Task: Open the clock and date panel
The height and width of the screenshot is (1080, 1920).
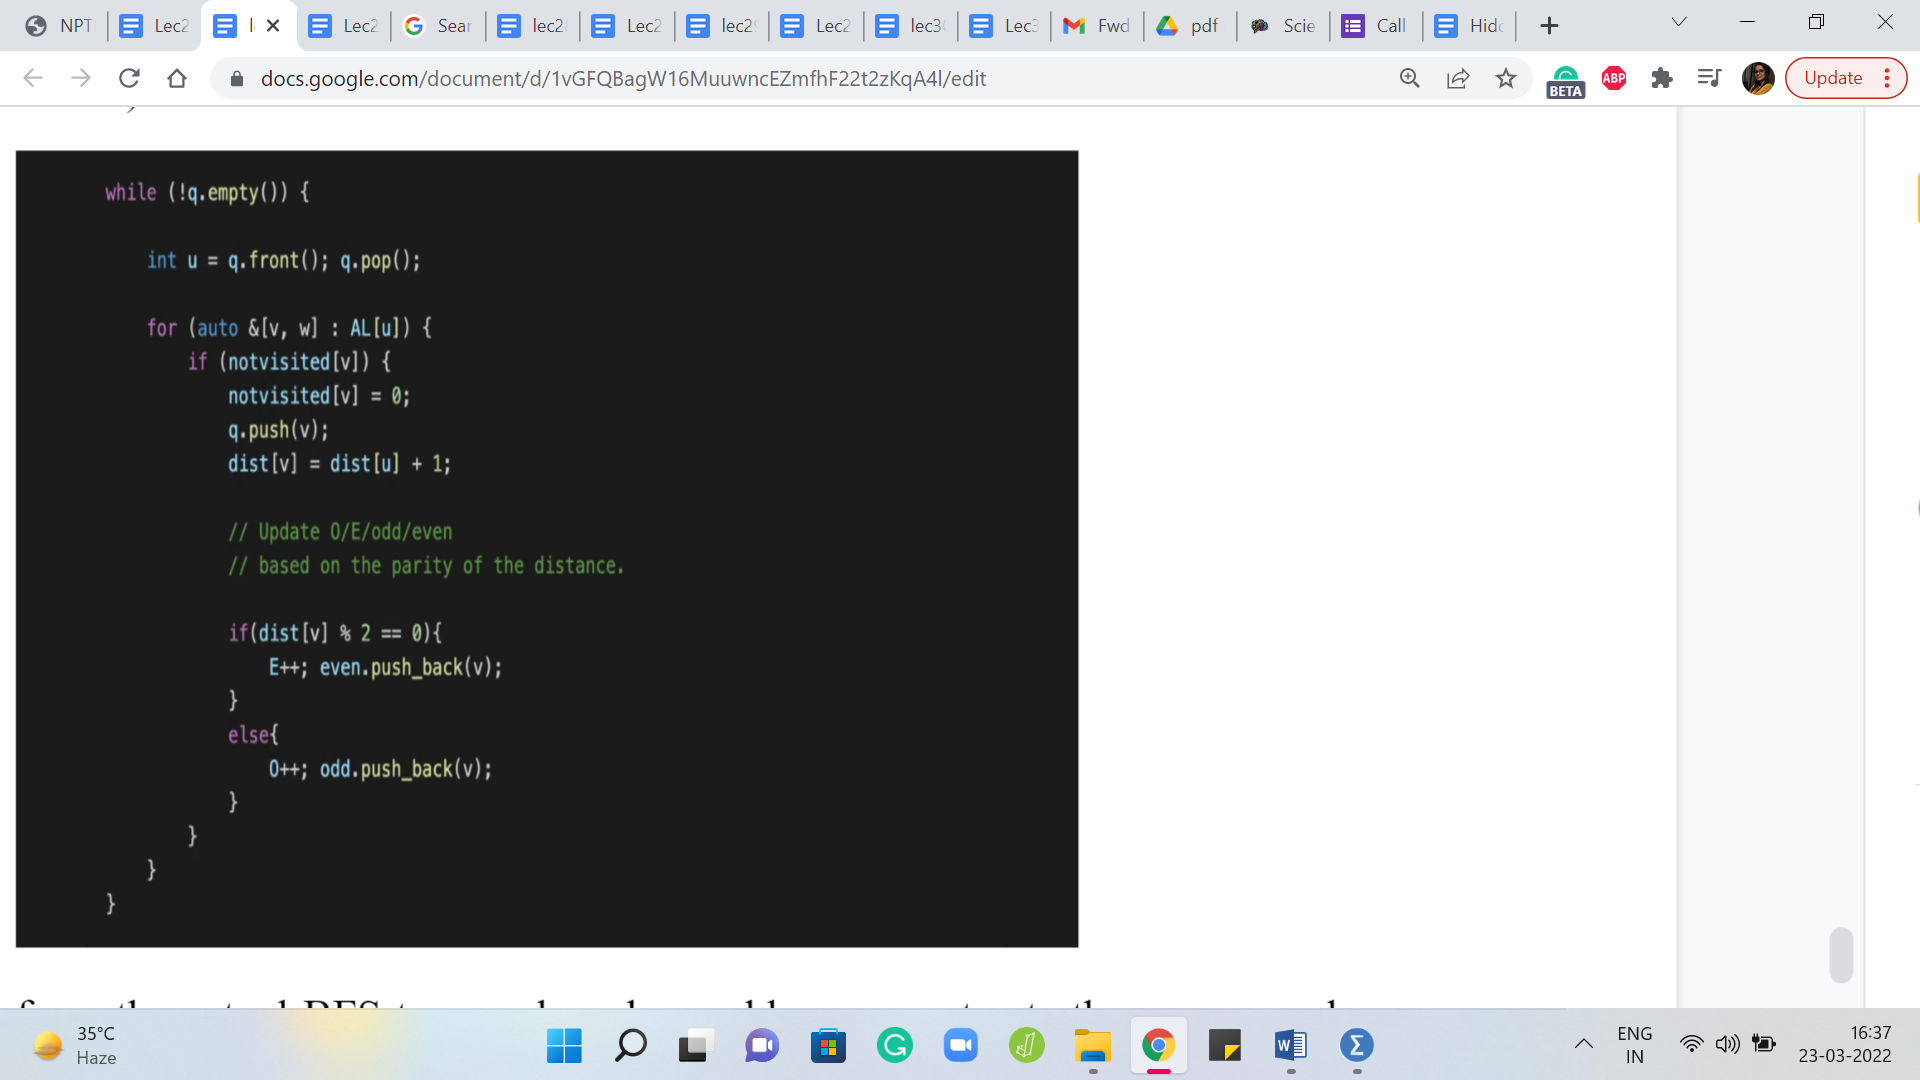Action: click(1845, 1045)
